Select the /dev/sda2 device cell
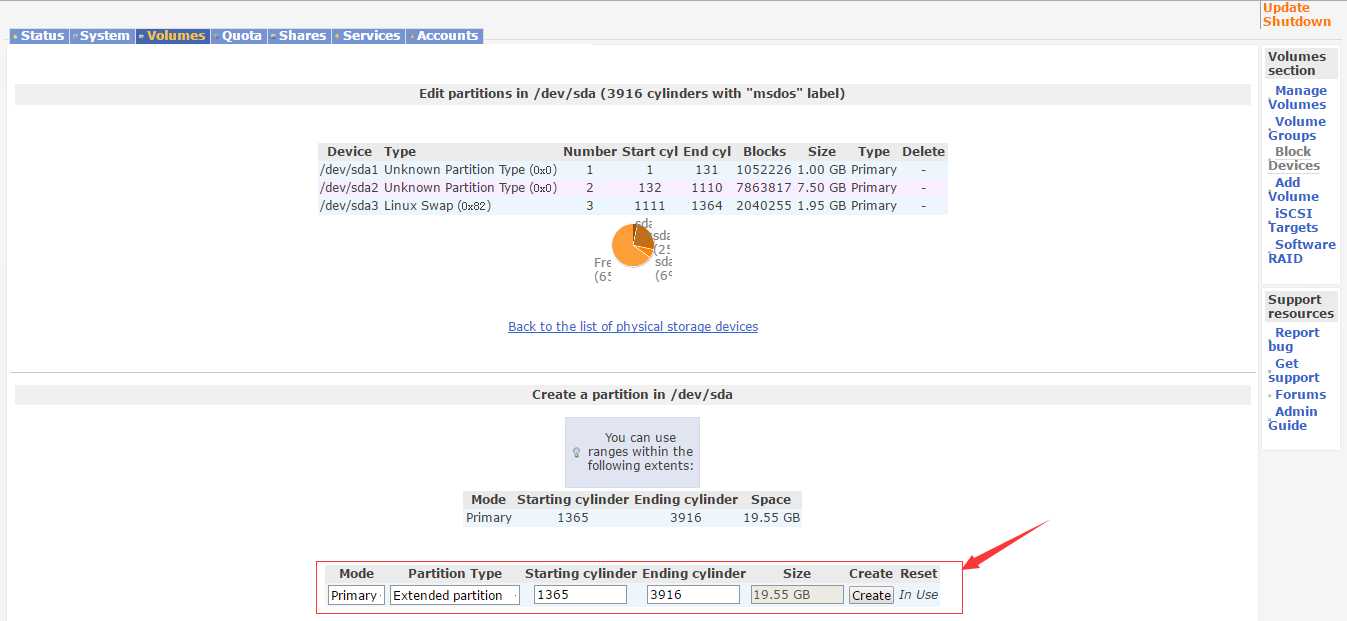Screen dimensions: 1347x621 (x=349, y=188)
